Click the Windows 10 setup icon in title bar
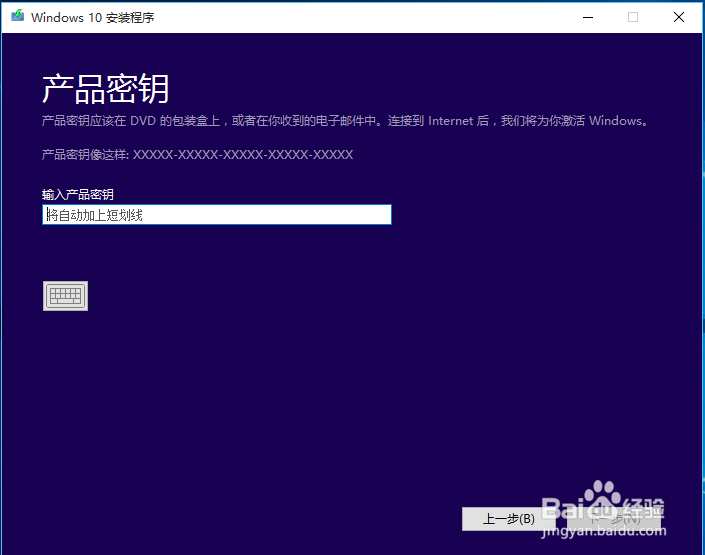 click(18, 16)
